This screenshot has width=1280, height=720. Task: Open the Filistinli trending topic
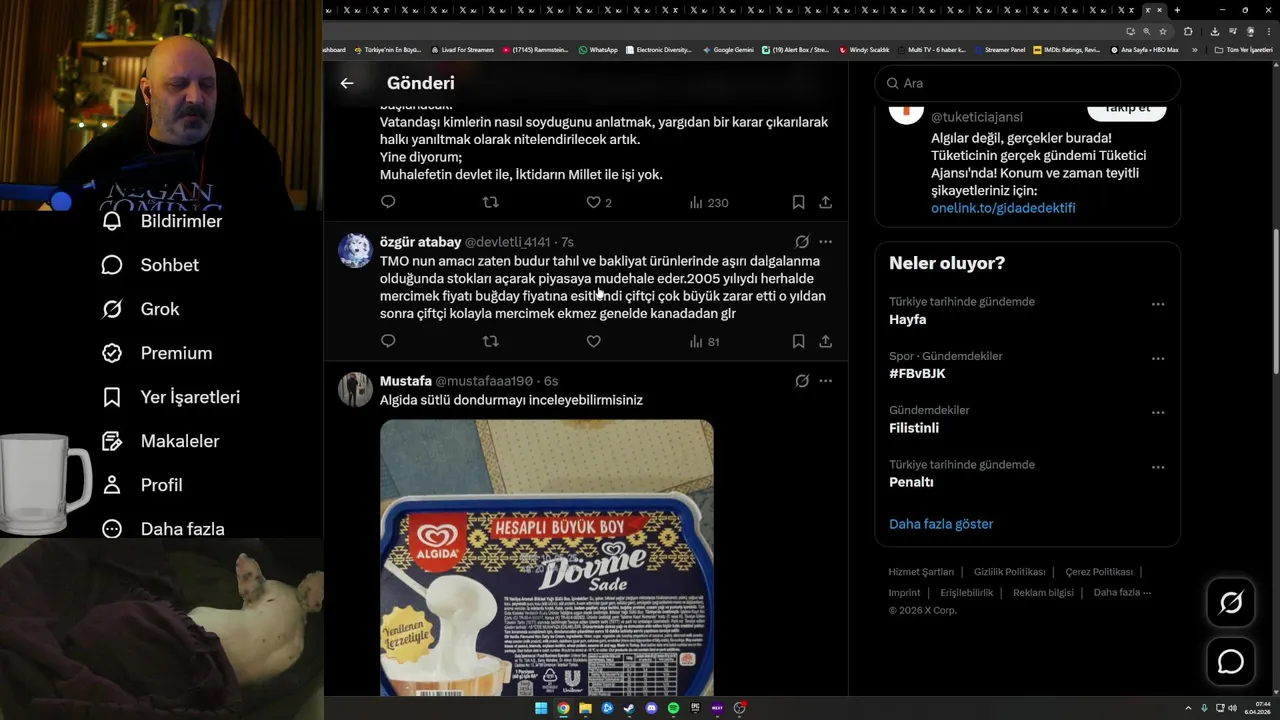point(914,428)
